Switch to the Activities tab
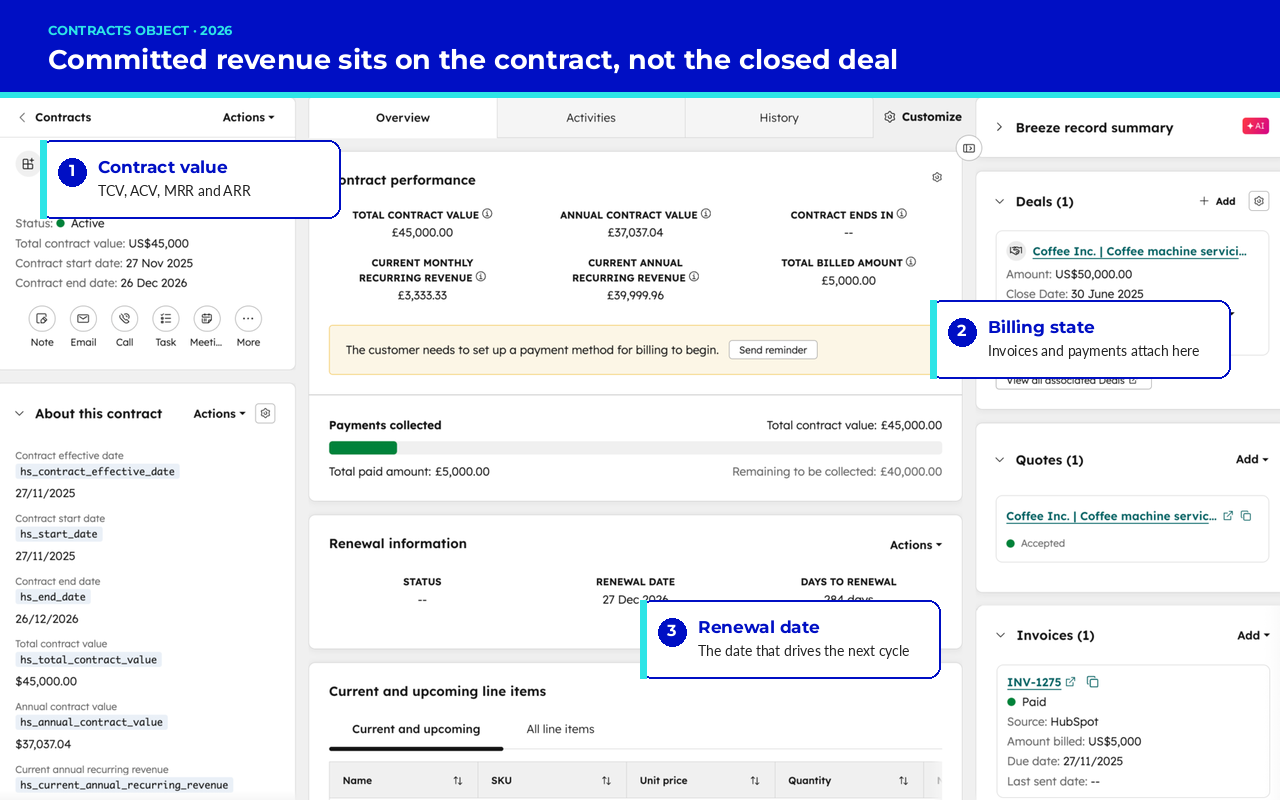Viewport: 1280px width, 800px height. point(591,118)
